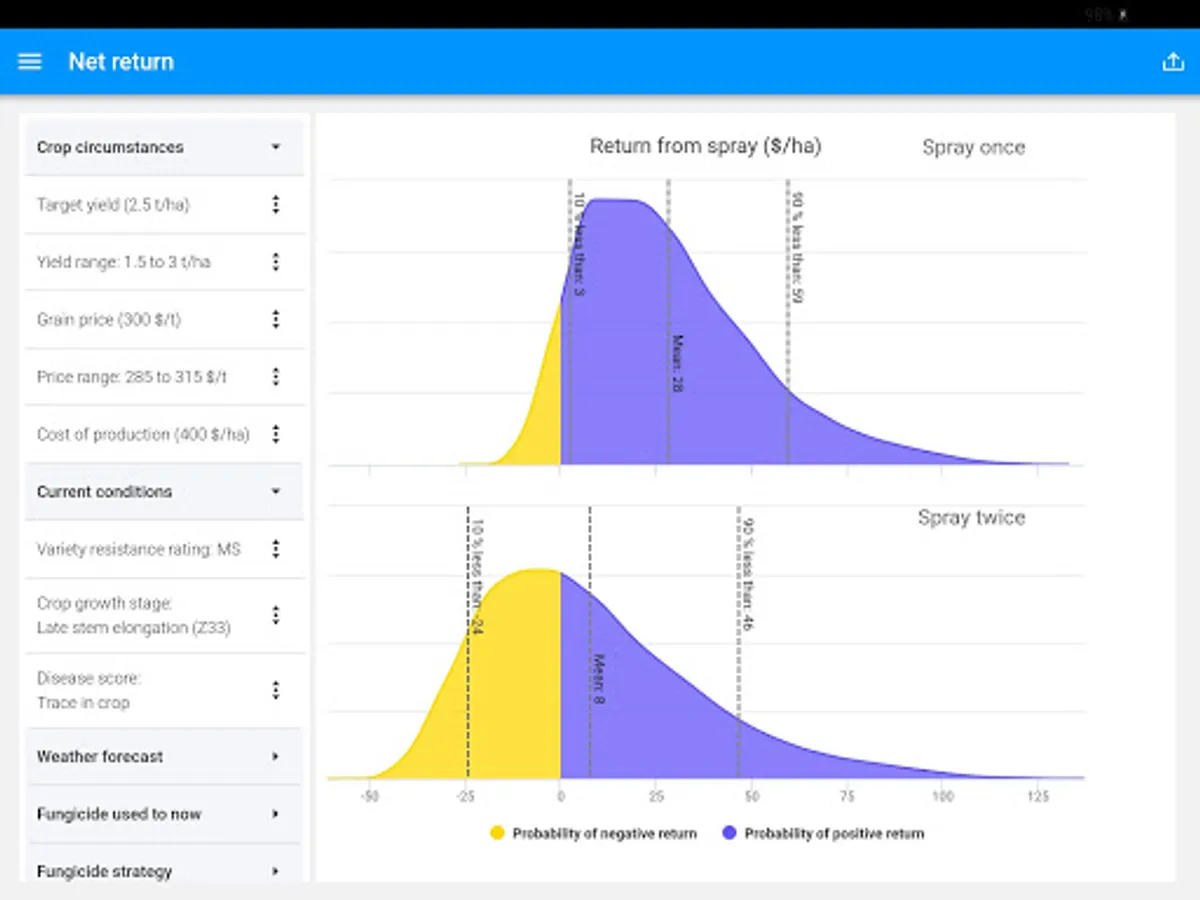Expand the Weather forecast section
Viewport: 1200px width, 900px height.
pos(276,757)
